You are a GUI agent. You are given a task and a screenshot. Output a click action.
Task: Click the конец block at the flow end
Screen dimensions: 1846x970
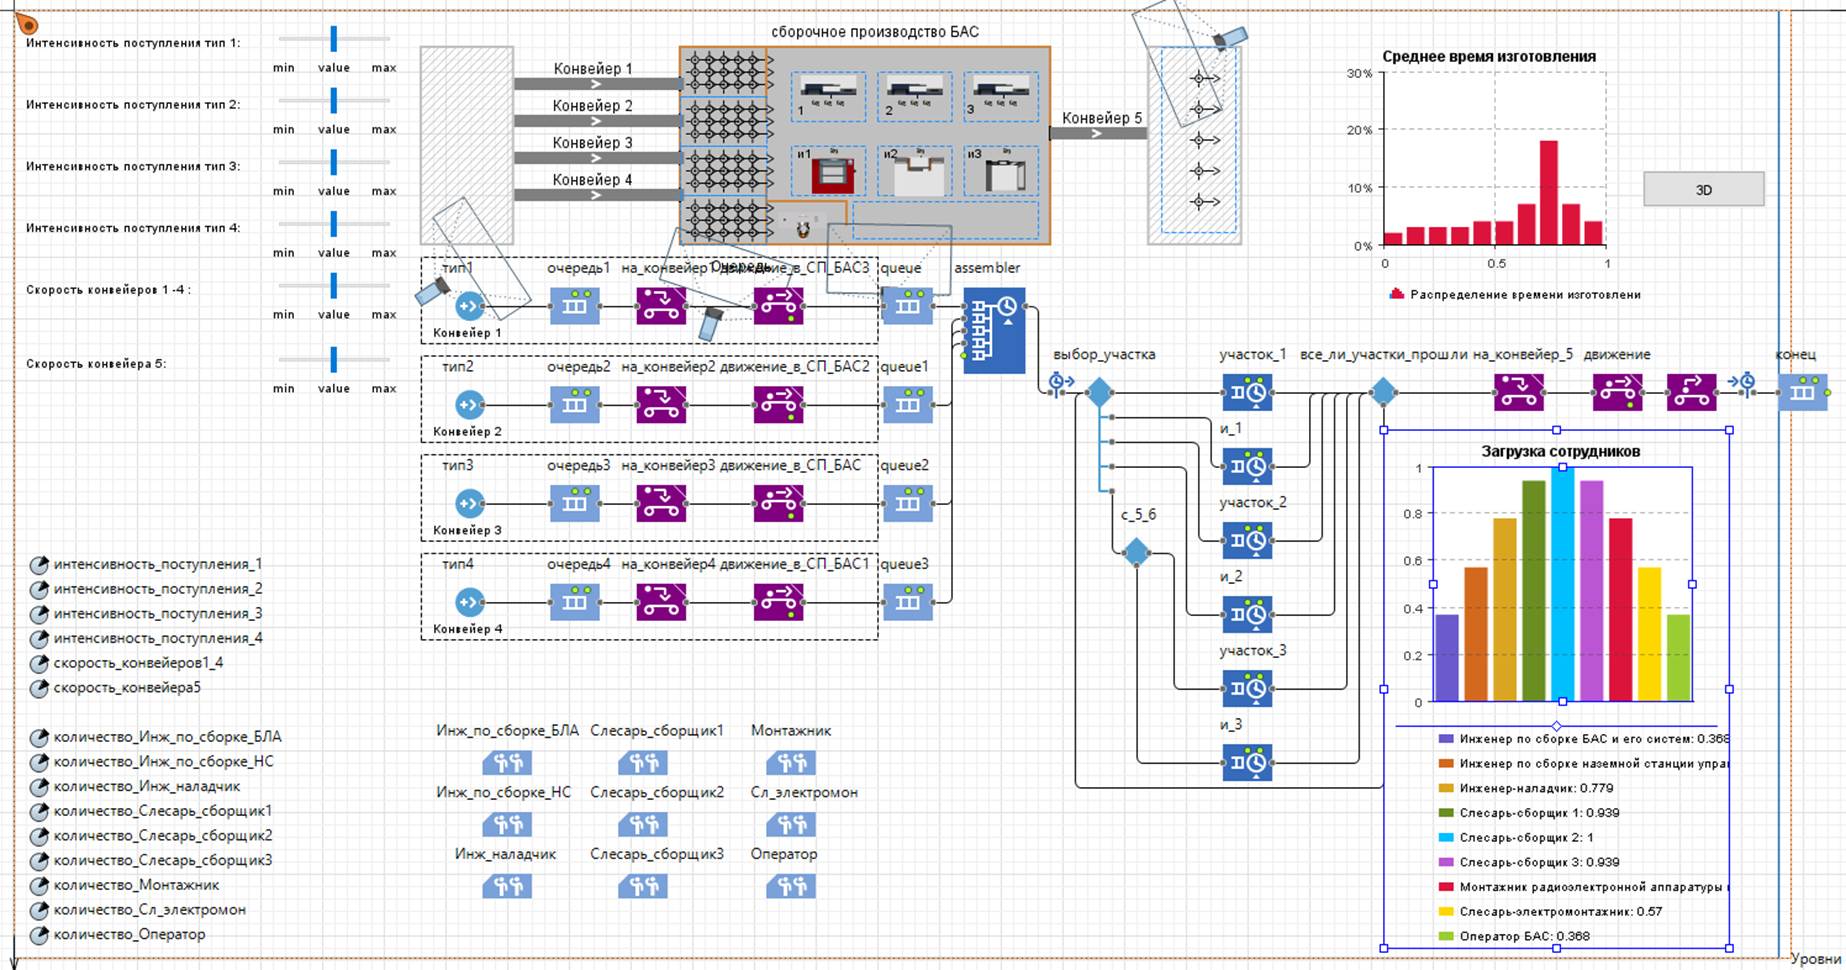pos(1802,393)
